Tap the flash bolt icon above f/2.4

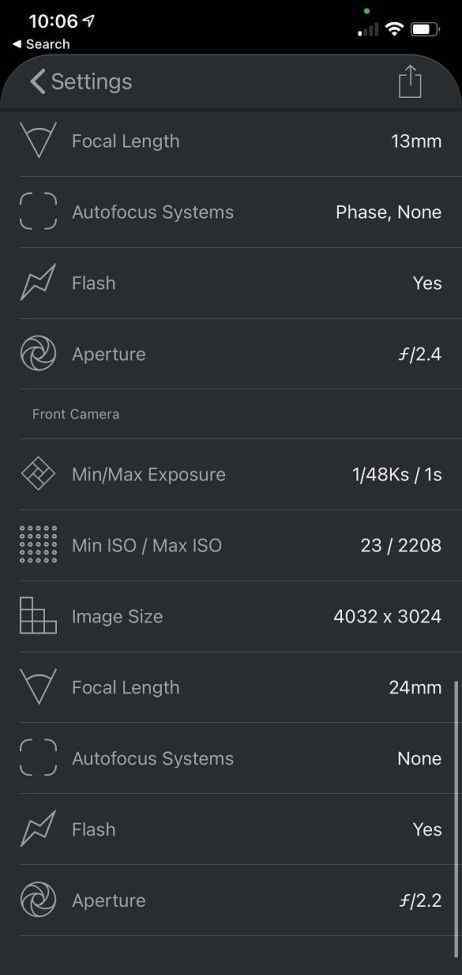point(38,282)
